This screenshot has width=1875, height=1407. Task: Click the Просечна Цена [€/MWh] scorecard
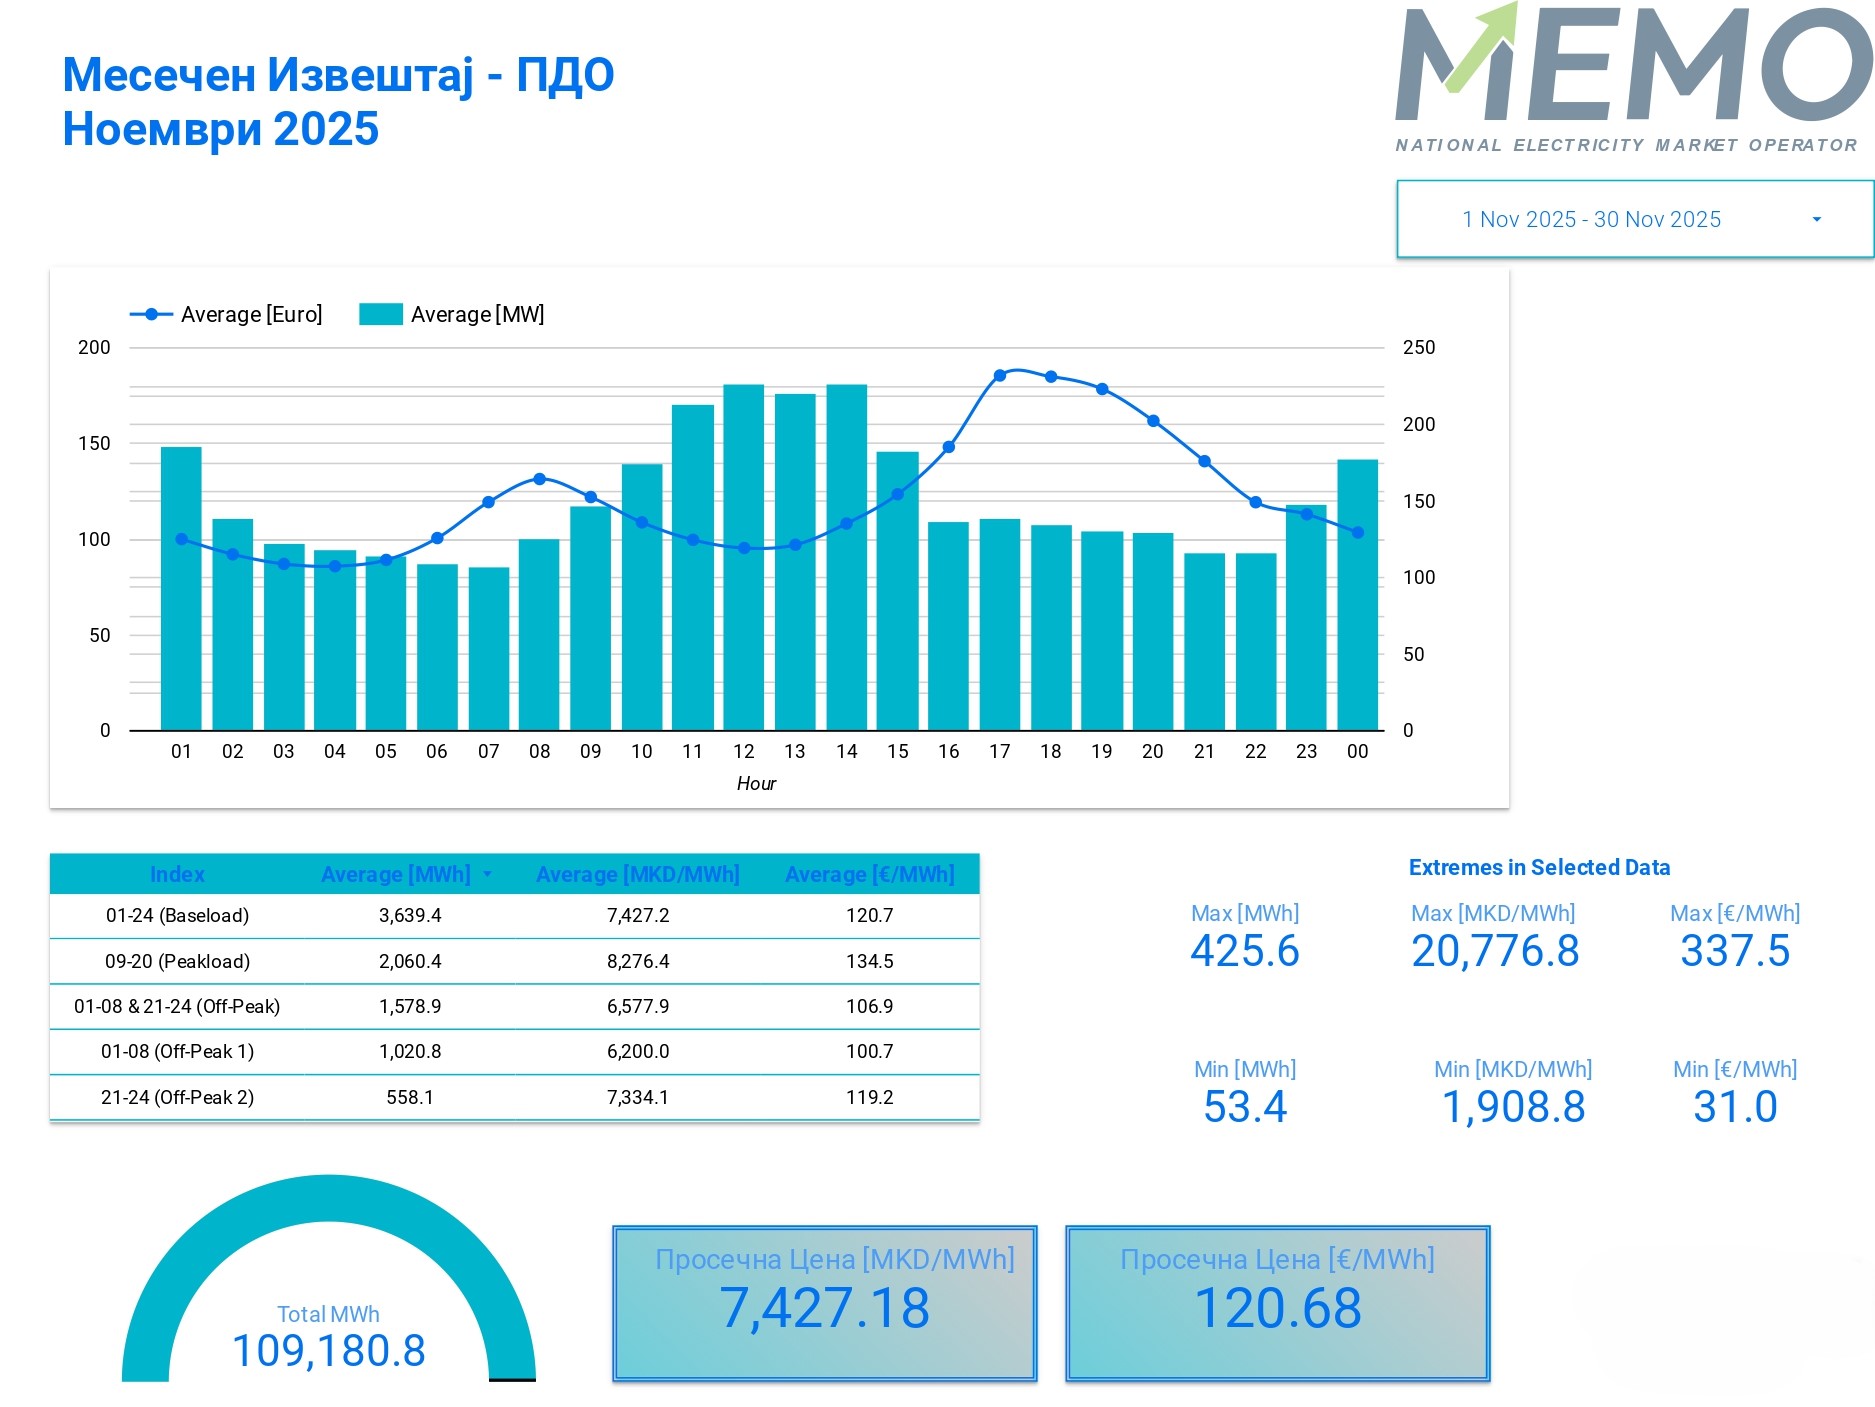click(1277, 1302)
